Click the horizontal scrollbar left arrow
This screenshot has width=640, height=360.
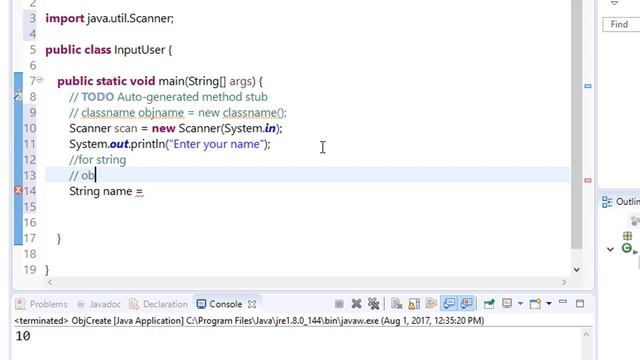pos(50,282)
